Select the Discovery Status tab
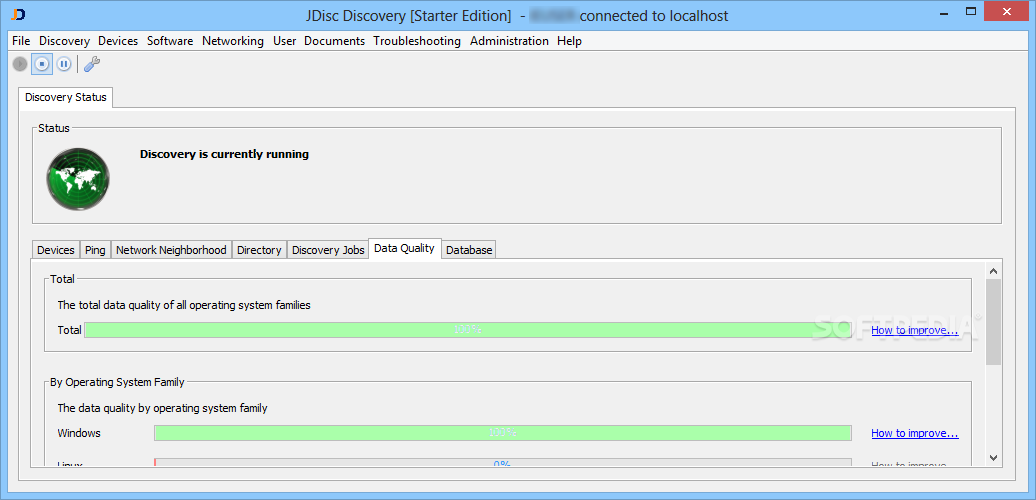 point(65,97)
